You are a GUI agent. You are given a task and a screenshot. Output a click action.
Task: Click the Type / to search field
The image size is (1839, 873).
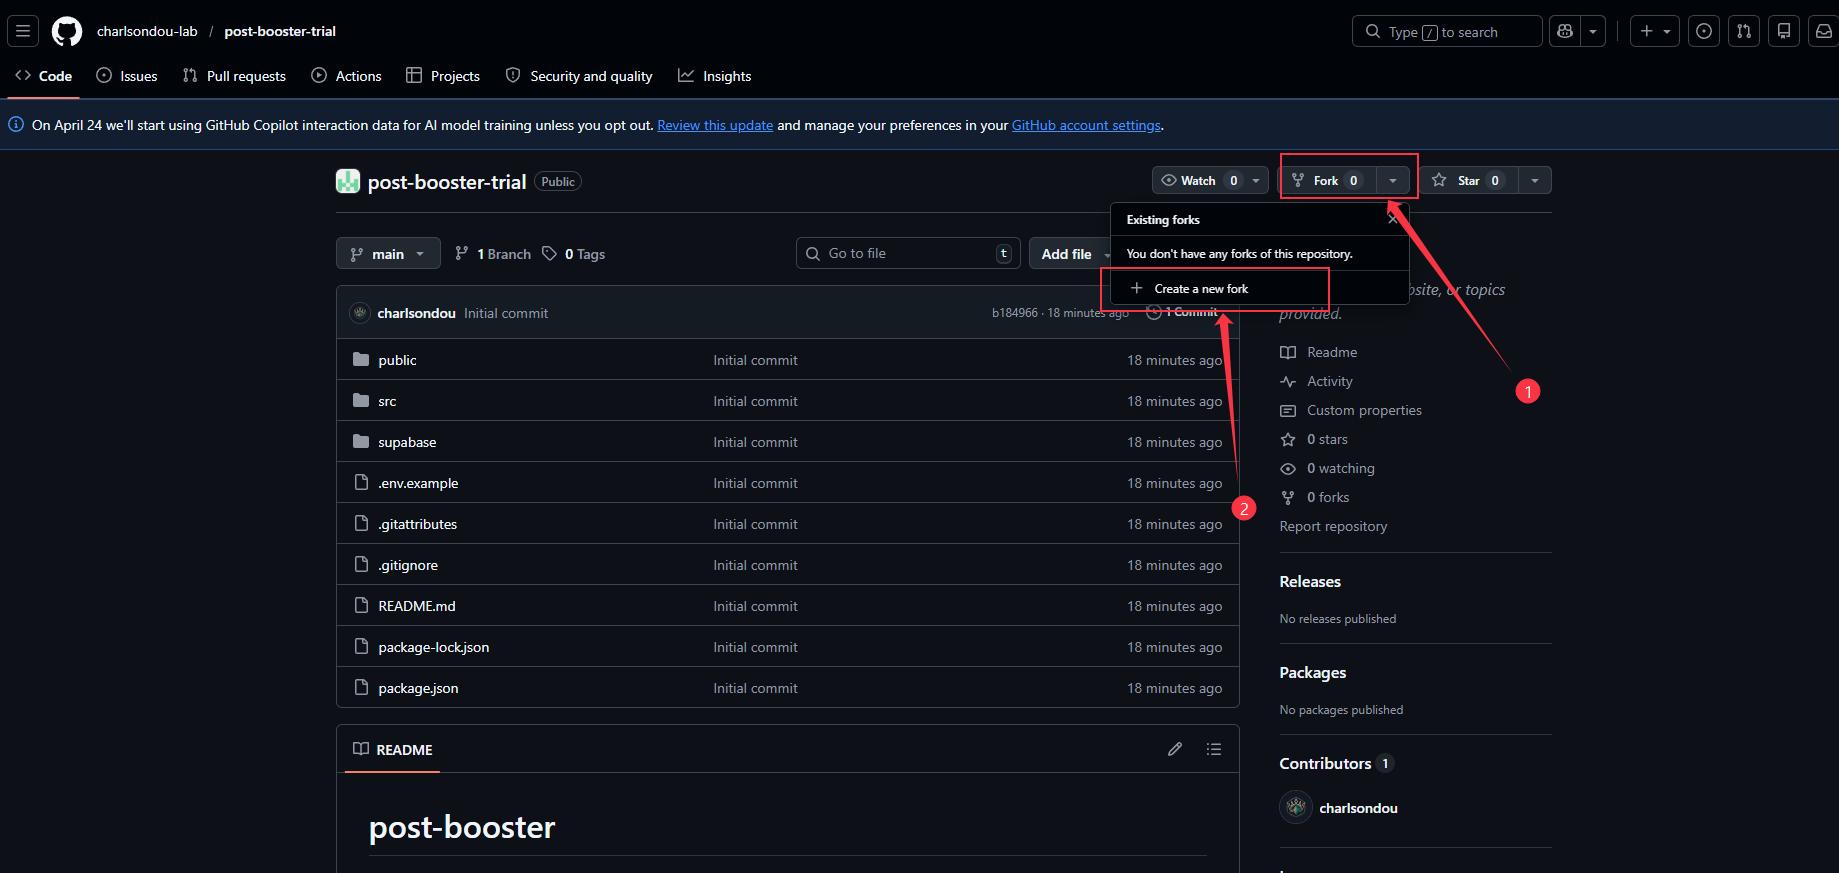1447,31
